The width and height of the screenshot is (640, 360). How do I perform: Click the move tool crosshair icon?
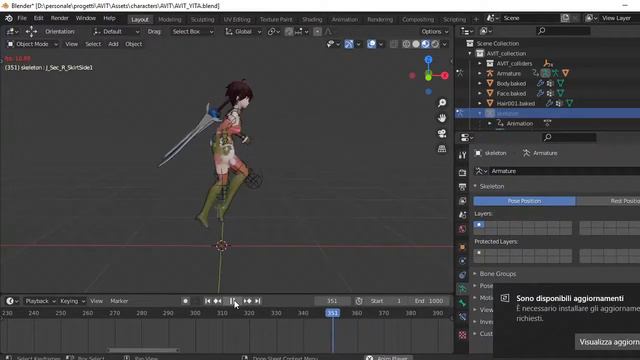coord(31,31)
